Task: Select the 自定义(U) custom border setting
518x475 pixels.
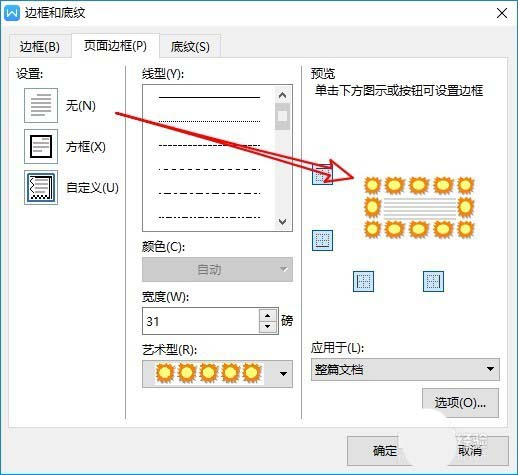Action: pos(41,187)
